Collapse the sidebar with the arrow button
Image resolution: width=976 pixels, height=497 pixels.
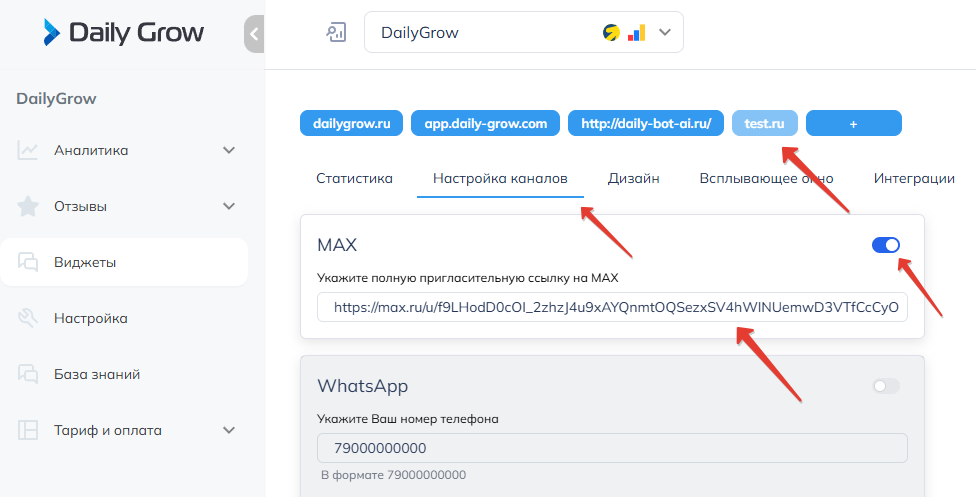254,34
